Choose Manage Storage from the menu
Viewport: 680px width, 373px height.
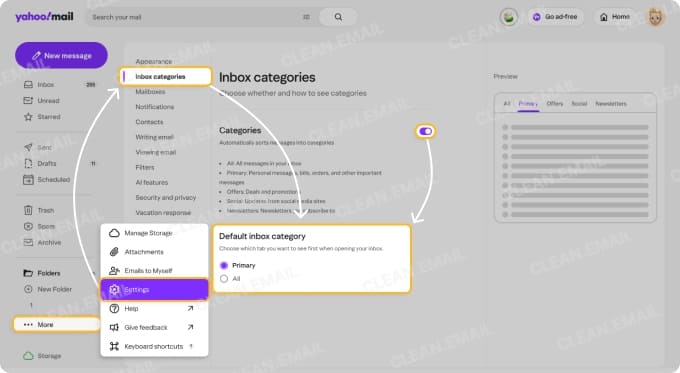pos(154,233)
